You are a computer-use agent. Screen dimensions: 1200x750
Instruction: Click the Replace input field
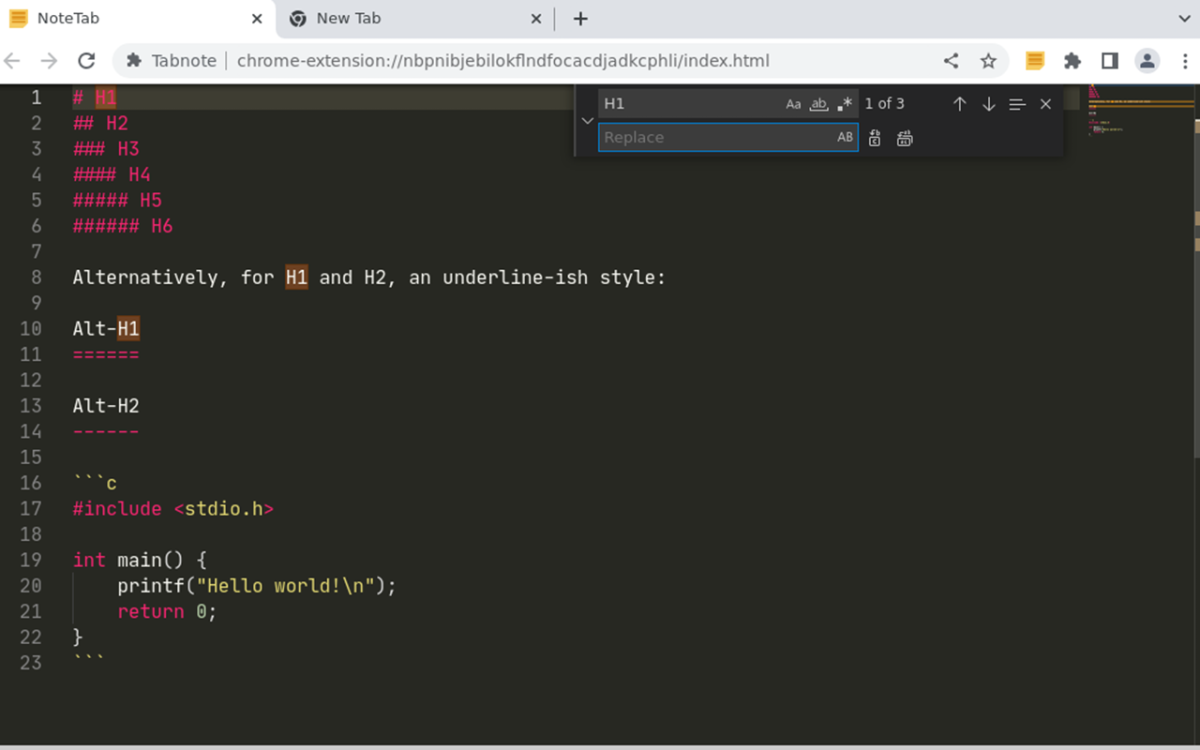[715, 138]
